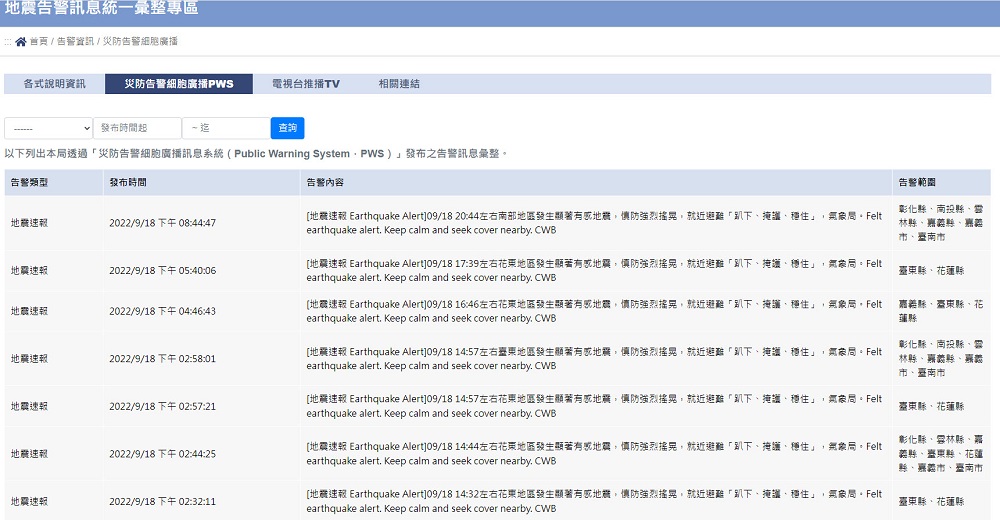Click 告警類型 column header
The height and width of the screenshot is (520, 1000).
(x=29, y=182)
